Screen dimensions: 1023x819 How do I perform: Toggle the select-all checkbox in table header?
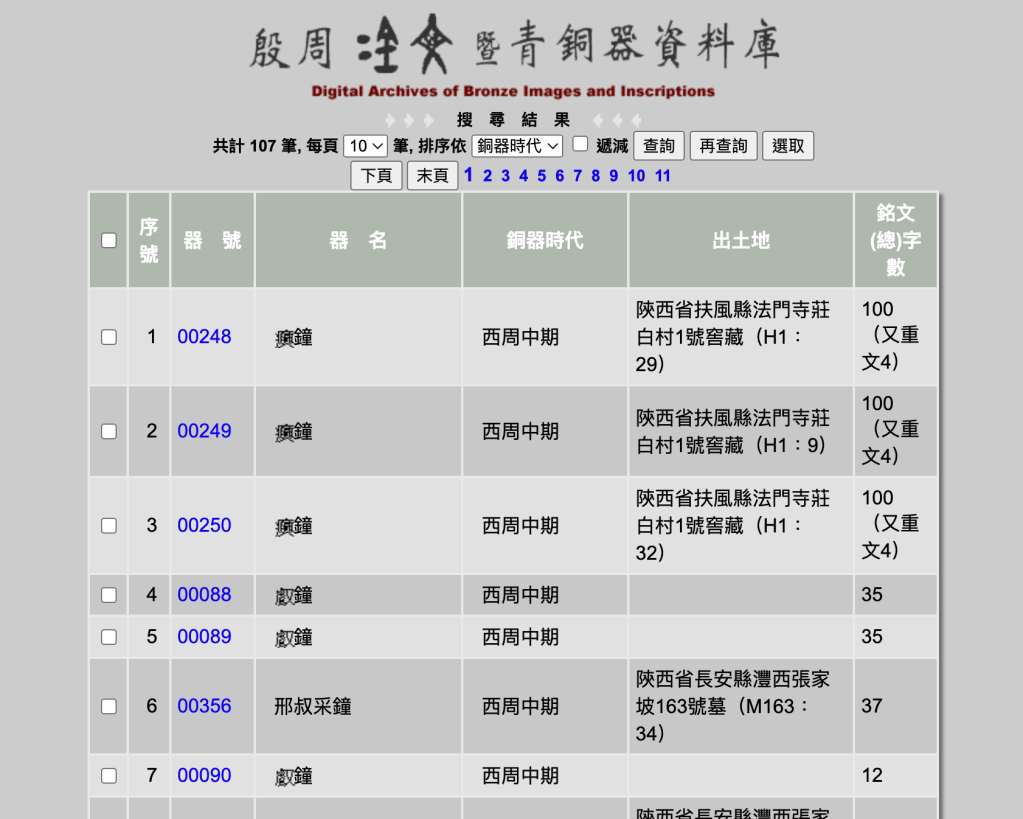tap(109, 240)
